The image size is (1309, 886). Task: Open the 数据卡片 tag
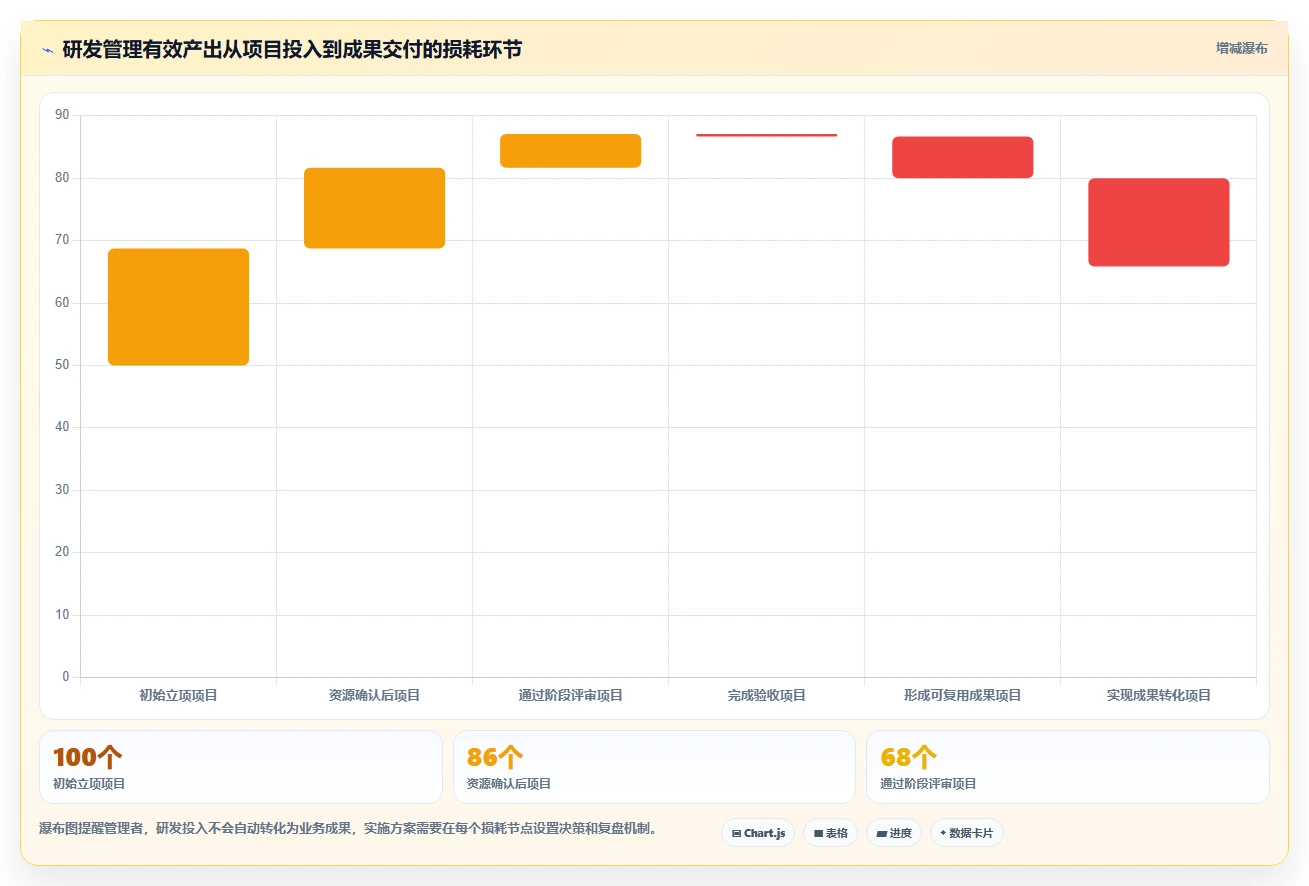tap(967, 833)
